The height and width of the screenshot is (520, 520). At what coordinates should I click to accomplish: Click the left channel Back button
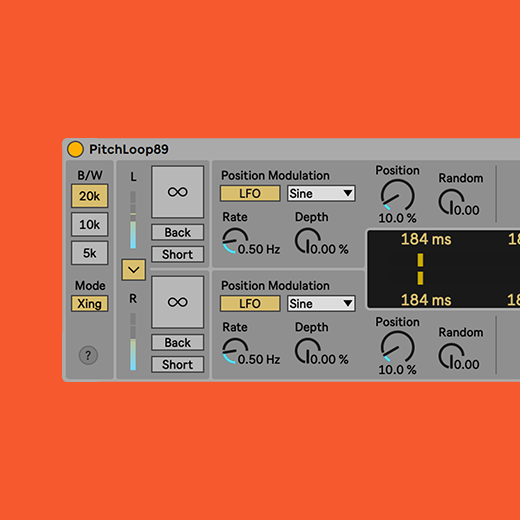click(178, 232)
